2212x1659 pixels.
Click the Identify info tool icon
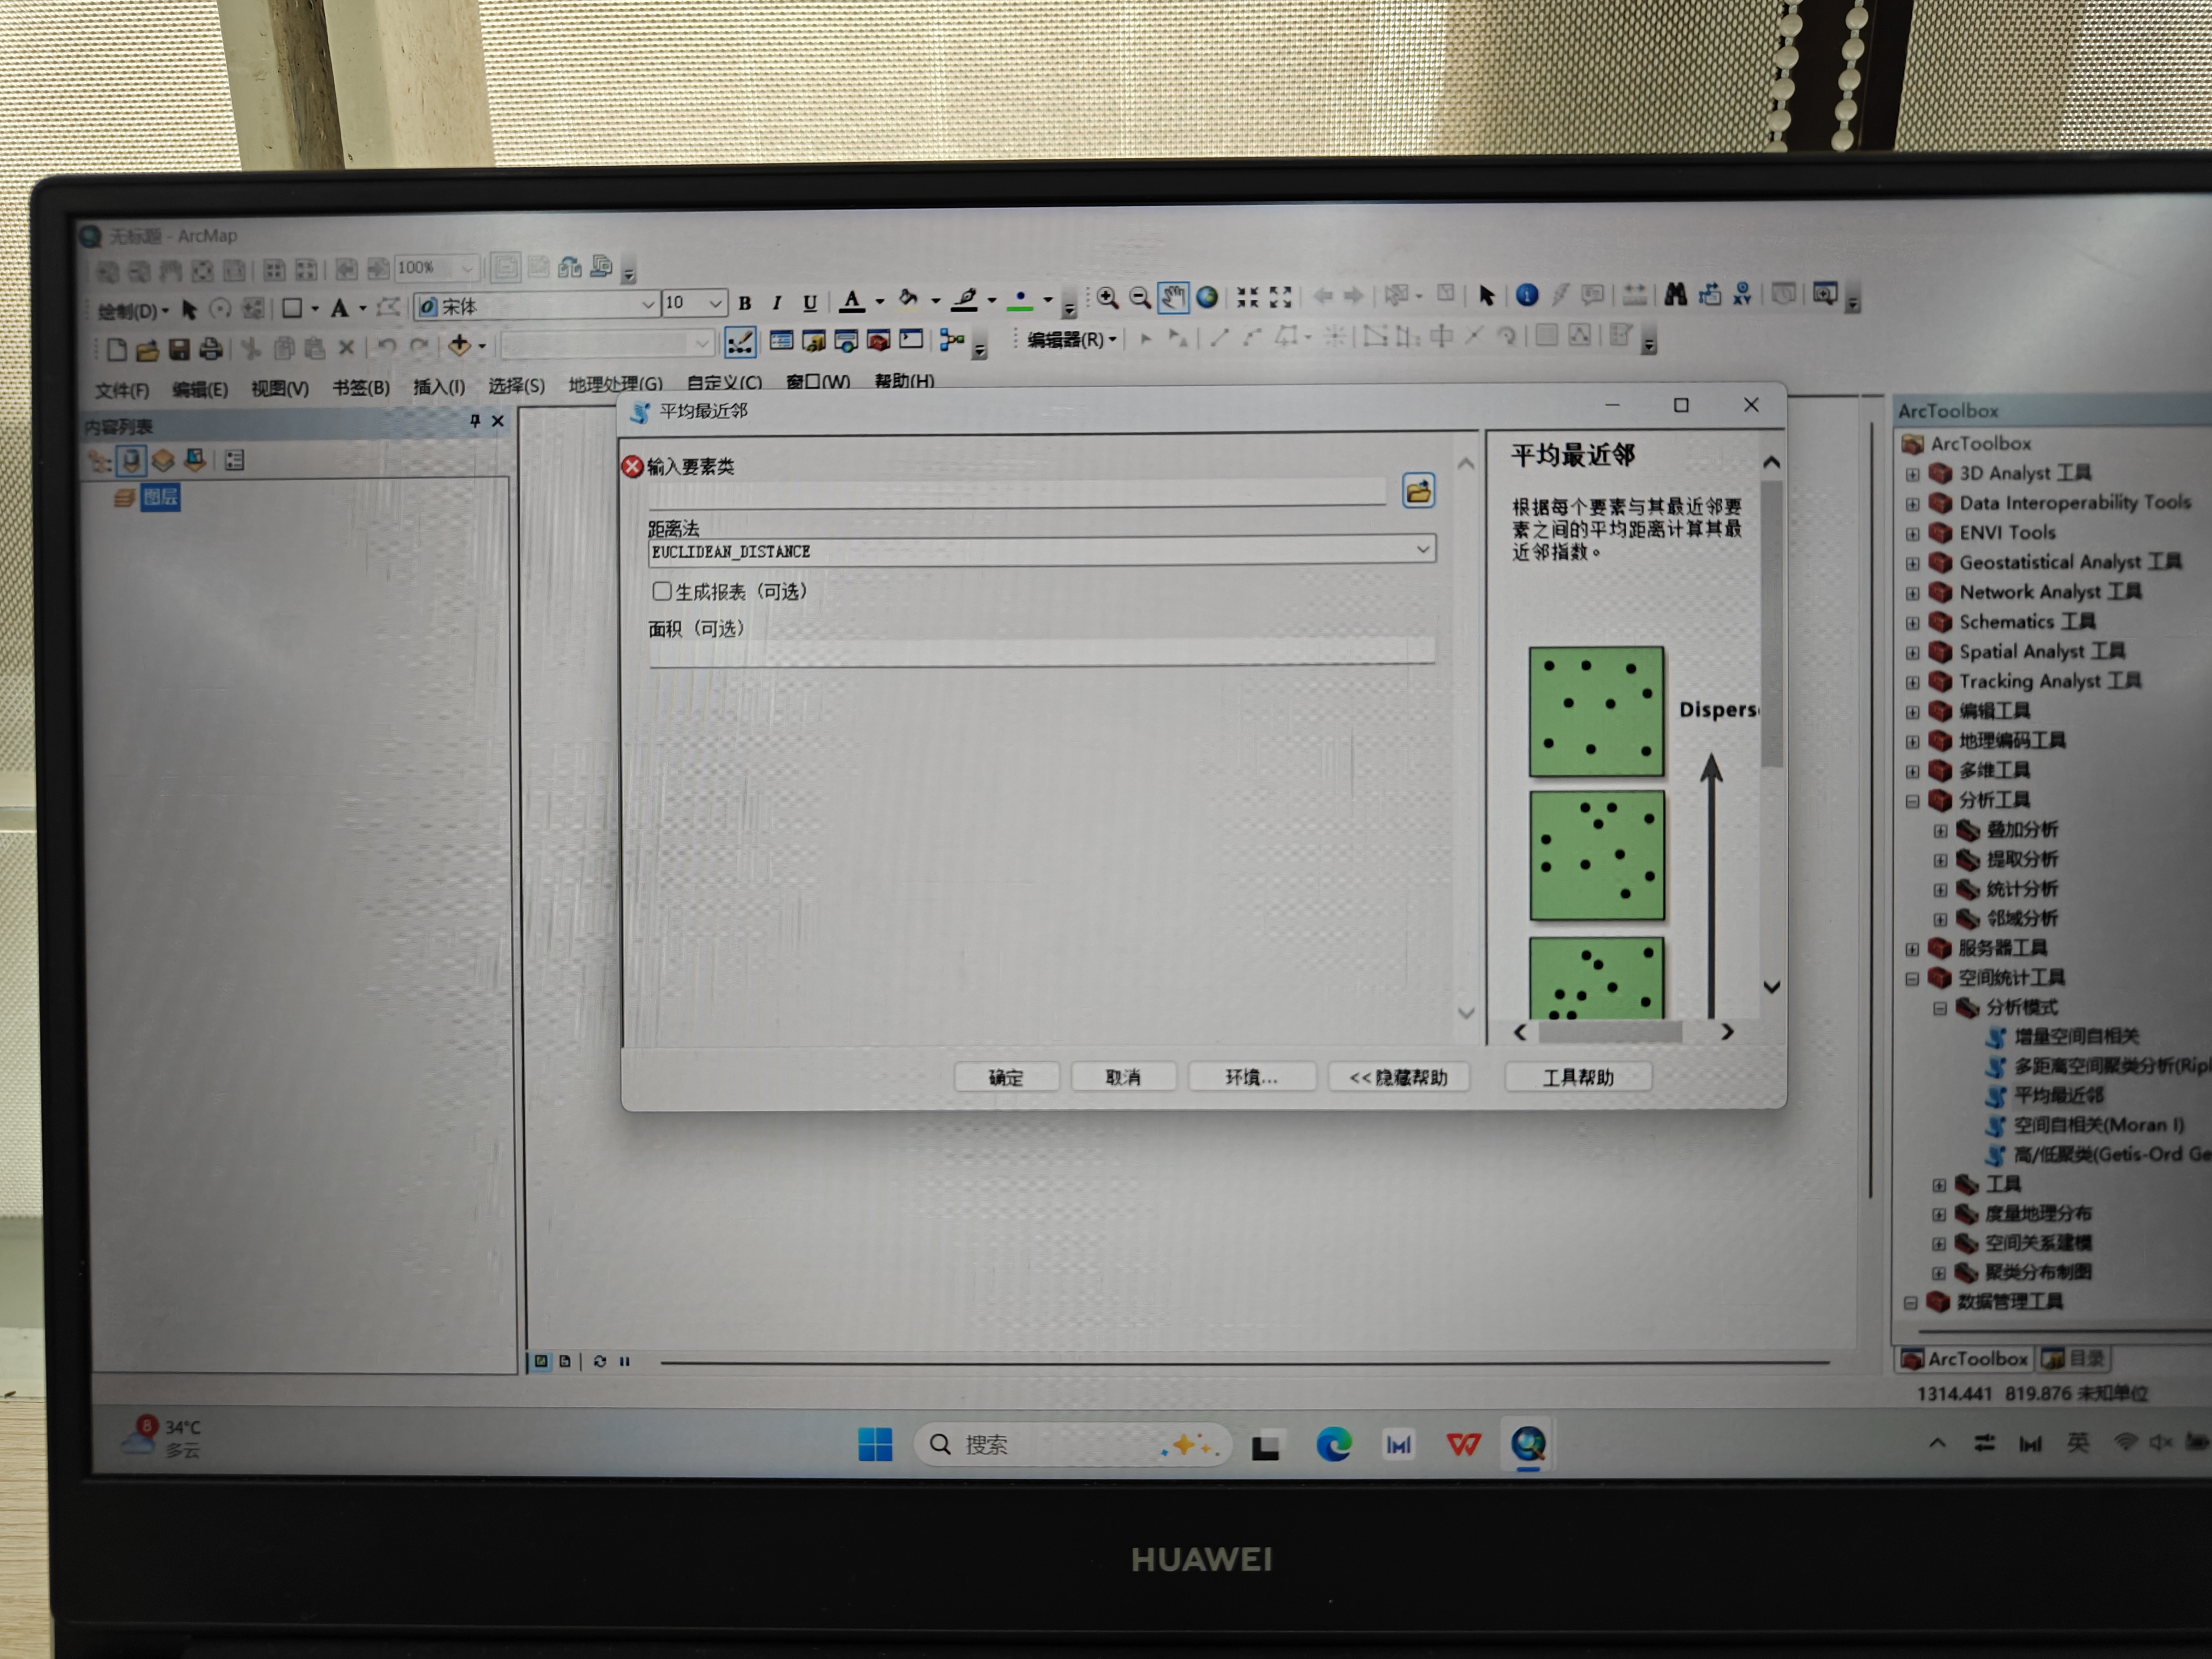point(1526,295)
